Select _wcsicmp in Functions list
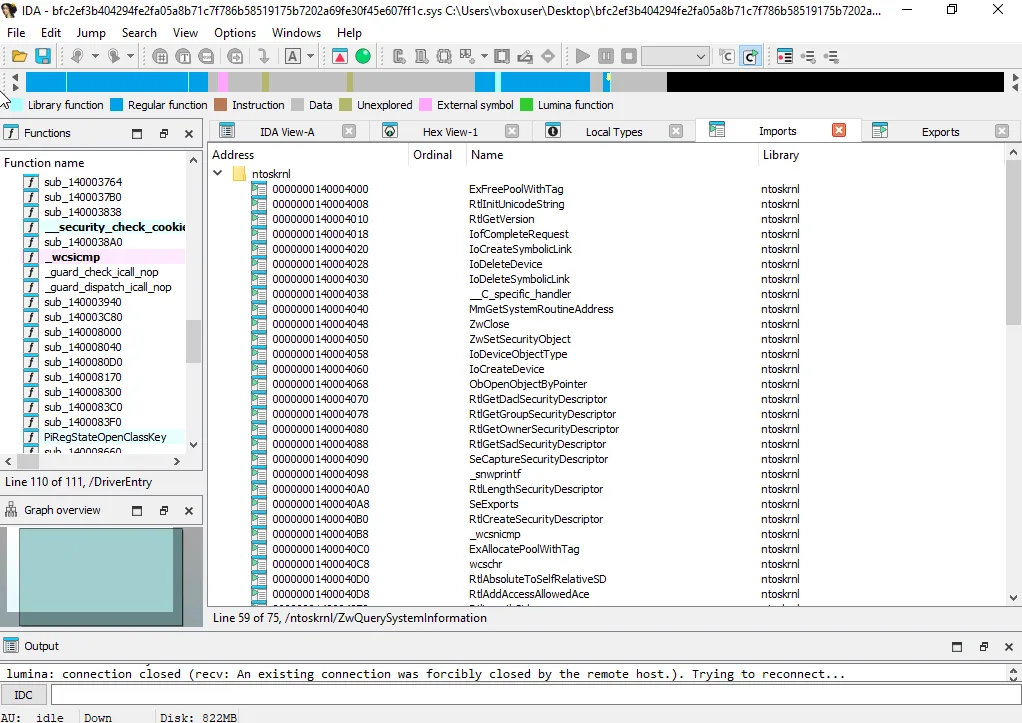Viewport: 1022px width, 723px height. tap(72, 257)
